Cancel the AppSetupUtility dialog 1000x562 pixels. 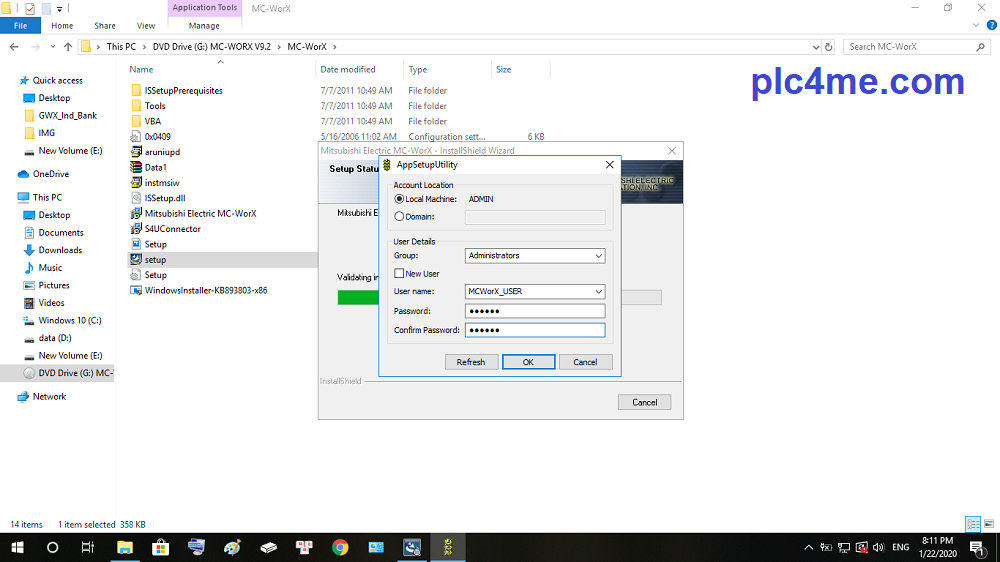tap(585, 362)
